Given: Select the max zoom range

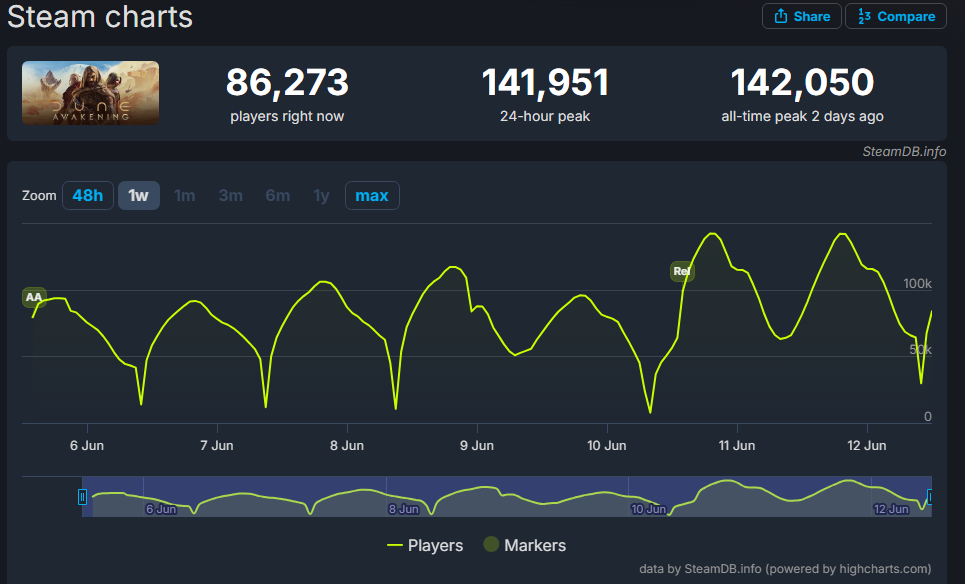Looking at the screenshot, I should pyautogui.click(x=372, y=196).
